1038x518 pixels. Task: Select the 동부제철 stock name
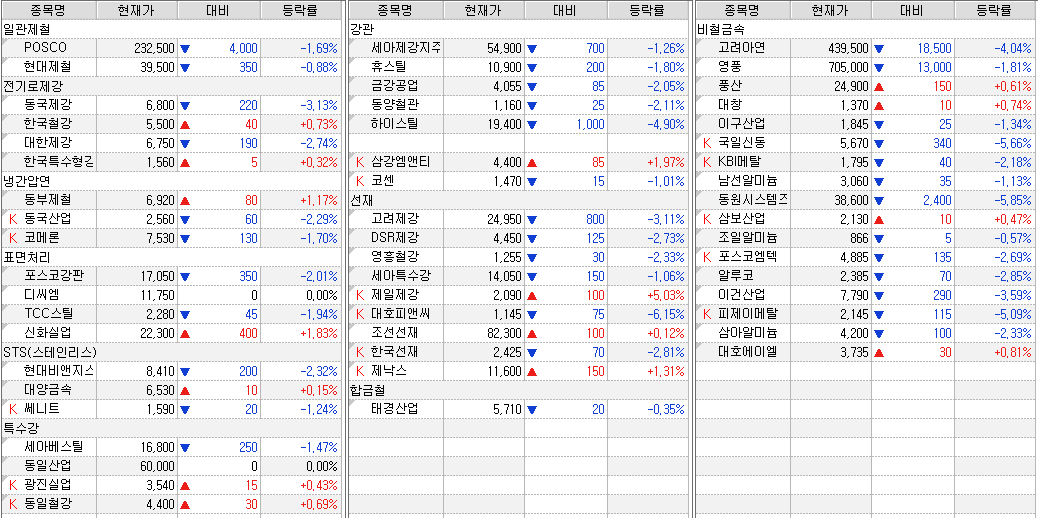(x=48, y=200)
